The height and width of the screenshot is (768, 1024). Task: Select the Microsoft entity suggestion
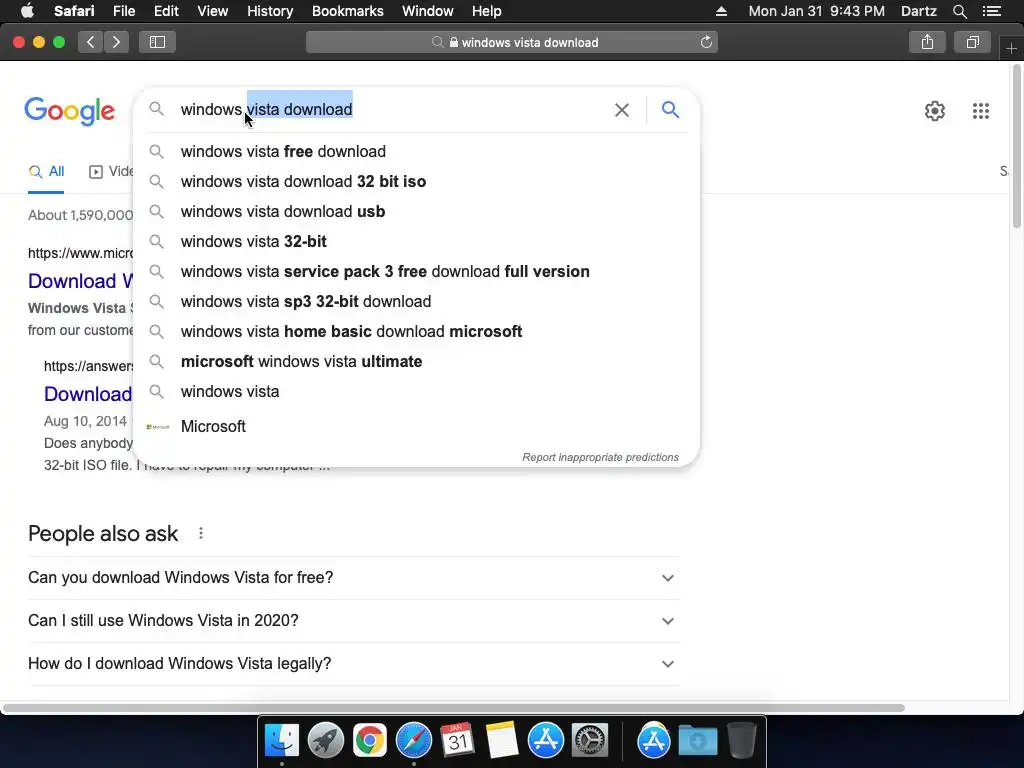416,426
